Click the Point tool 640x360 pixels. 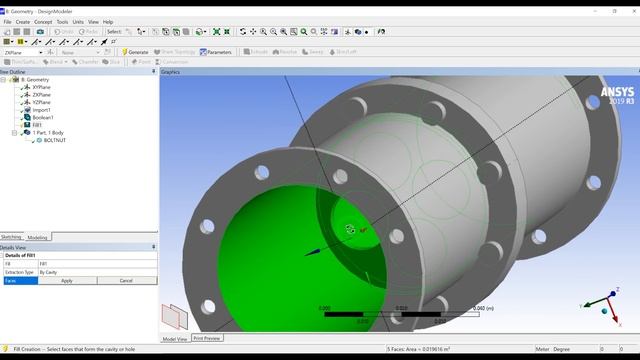tap(141, 62)
